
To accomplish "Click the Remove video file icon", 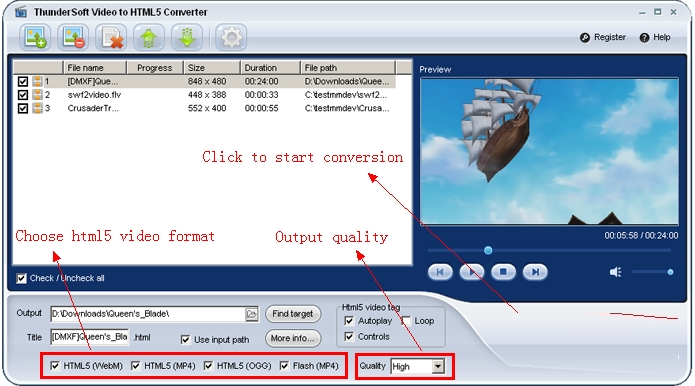I will pos(73,37).
